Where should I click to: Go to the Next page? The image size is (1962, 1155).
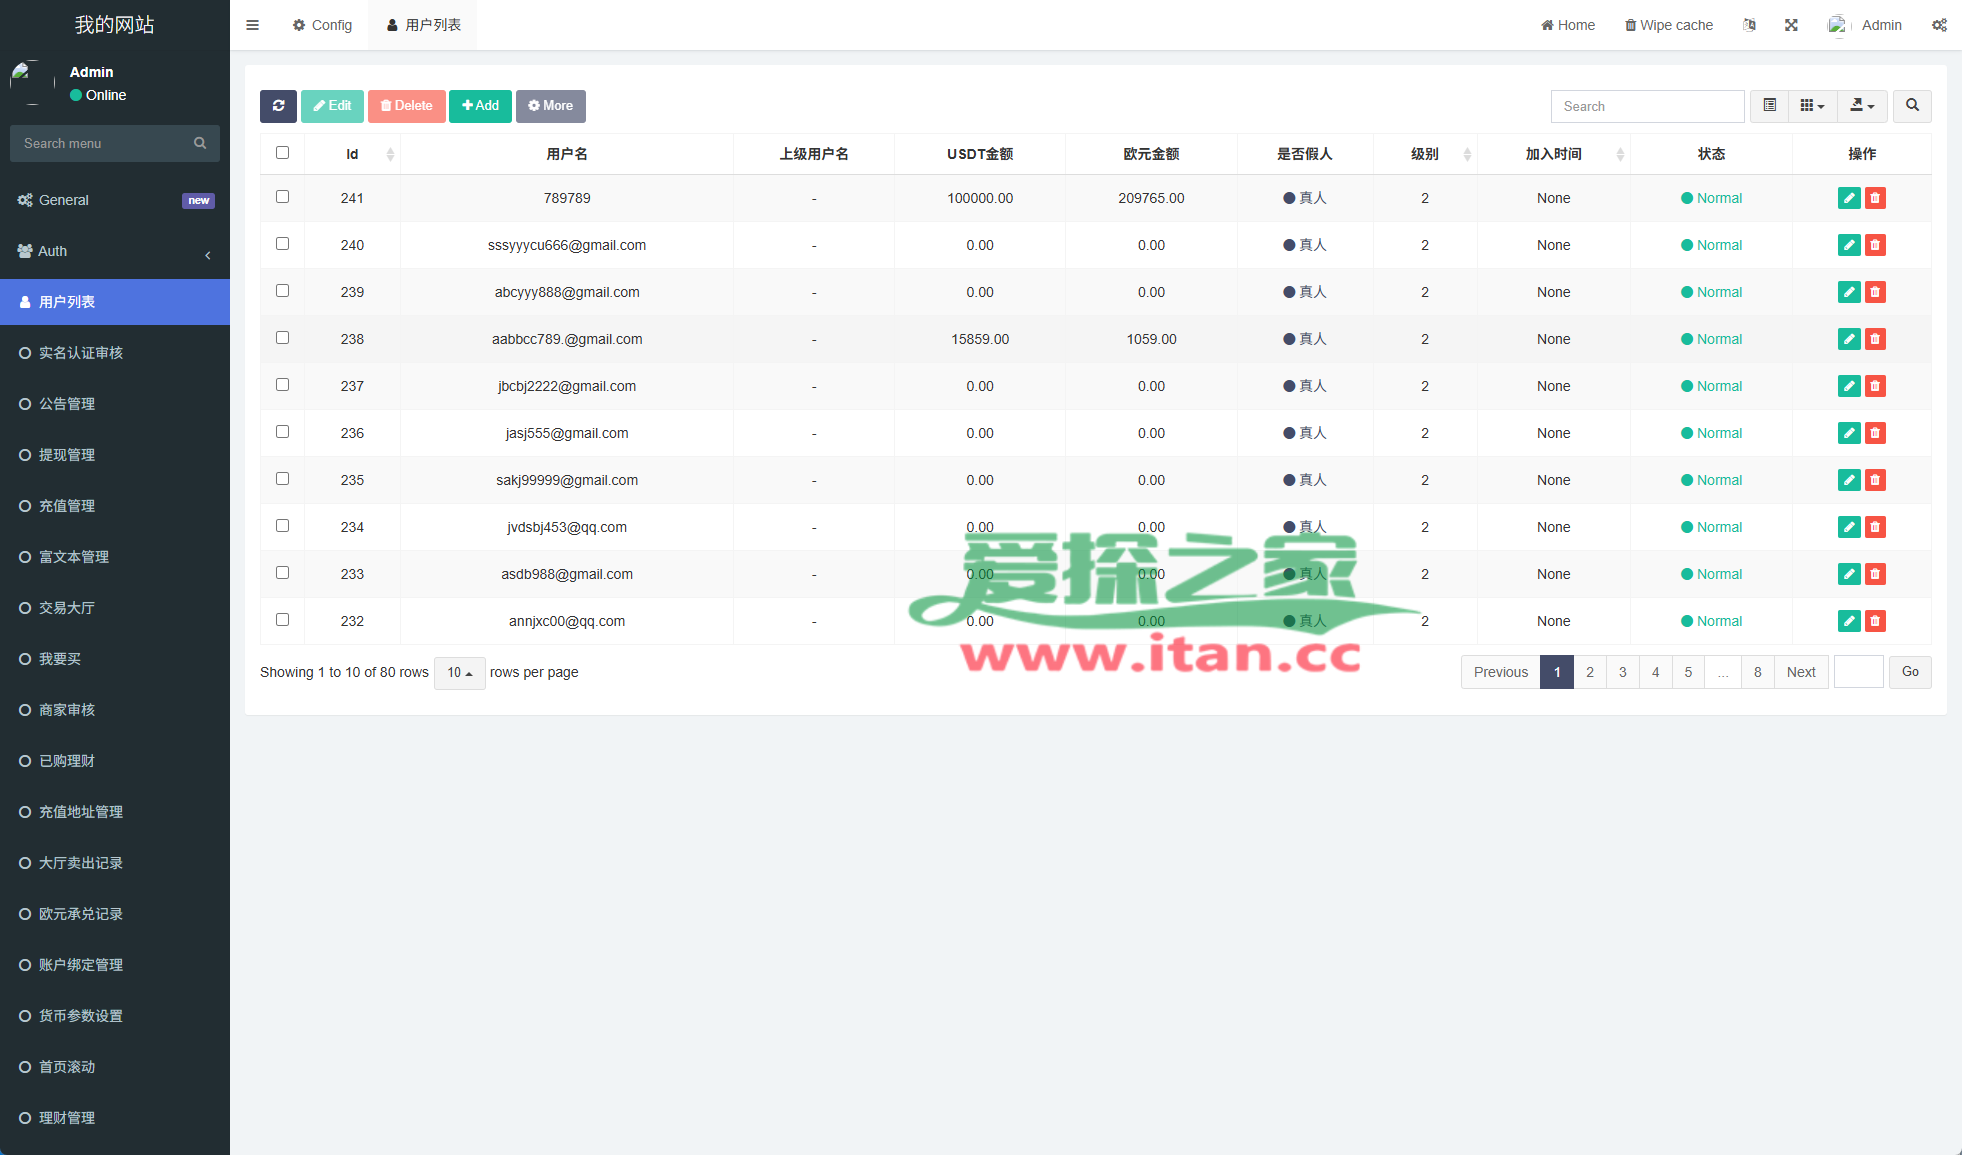click(x=1801, y=673)
